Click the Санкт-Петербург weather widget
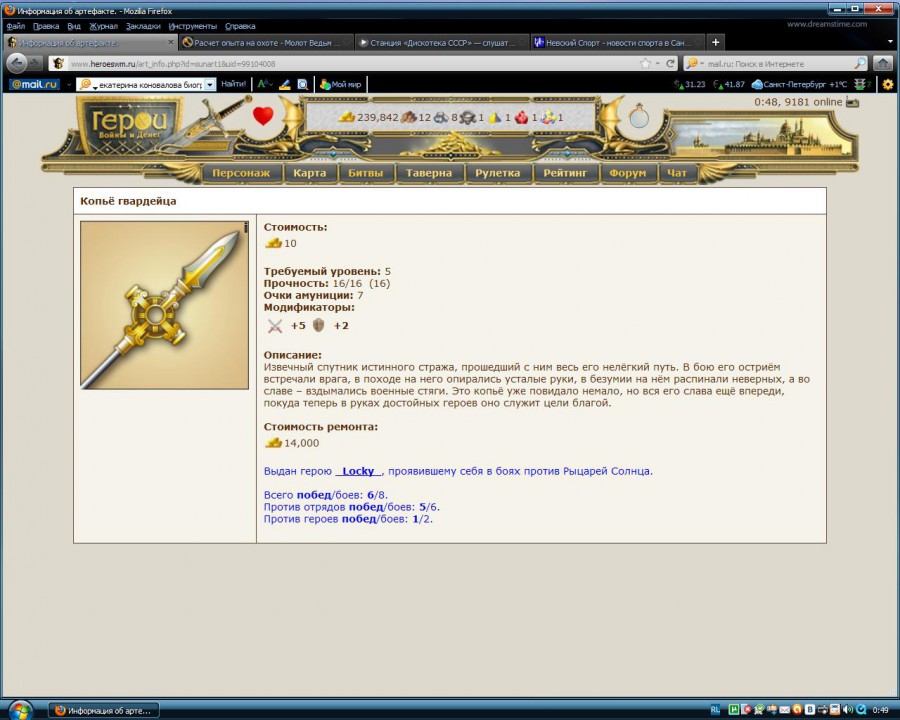 [798, 85]
